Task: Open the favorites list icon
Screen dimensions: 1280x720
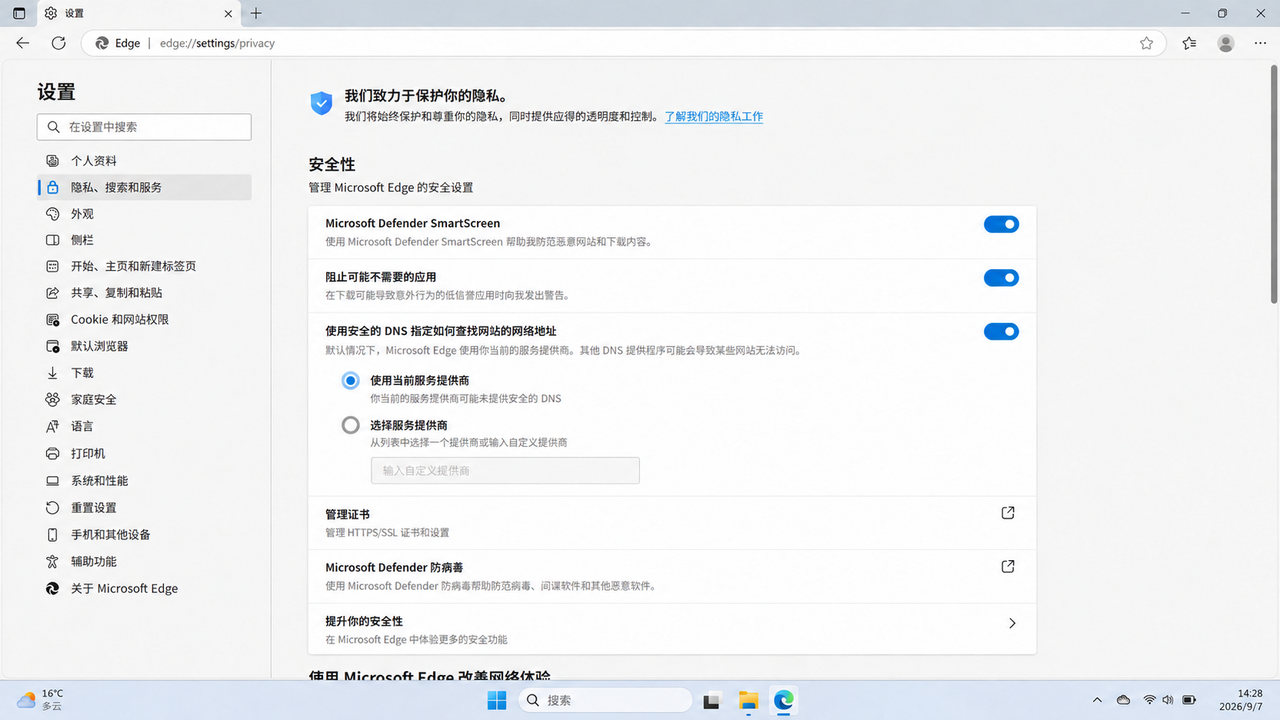Action: [1189, 43]
